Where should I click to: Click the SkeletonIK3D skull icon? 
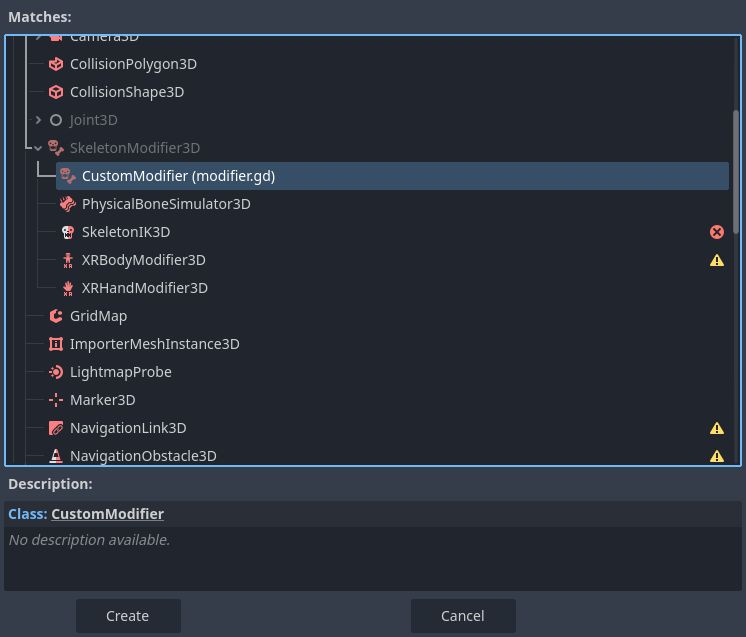[68, 232]
